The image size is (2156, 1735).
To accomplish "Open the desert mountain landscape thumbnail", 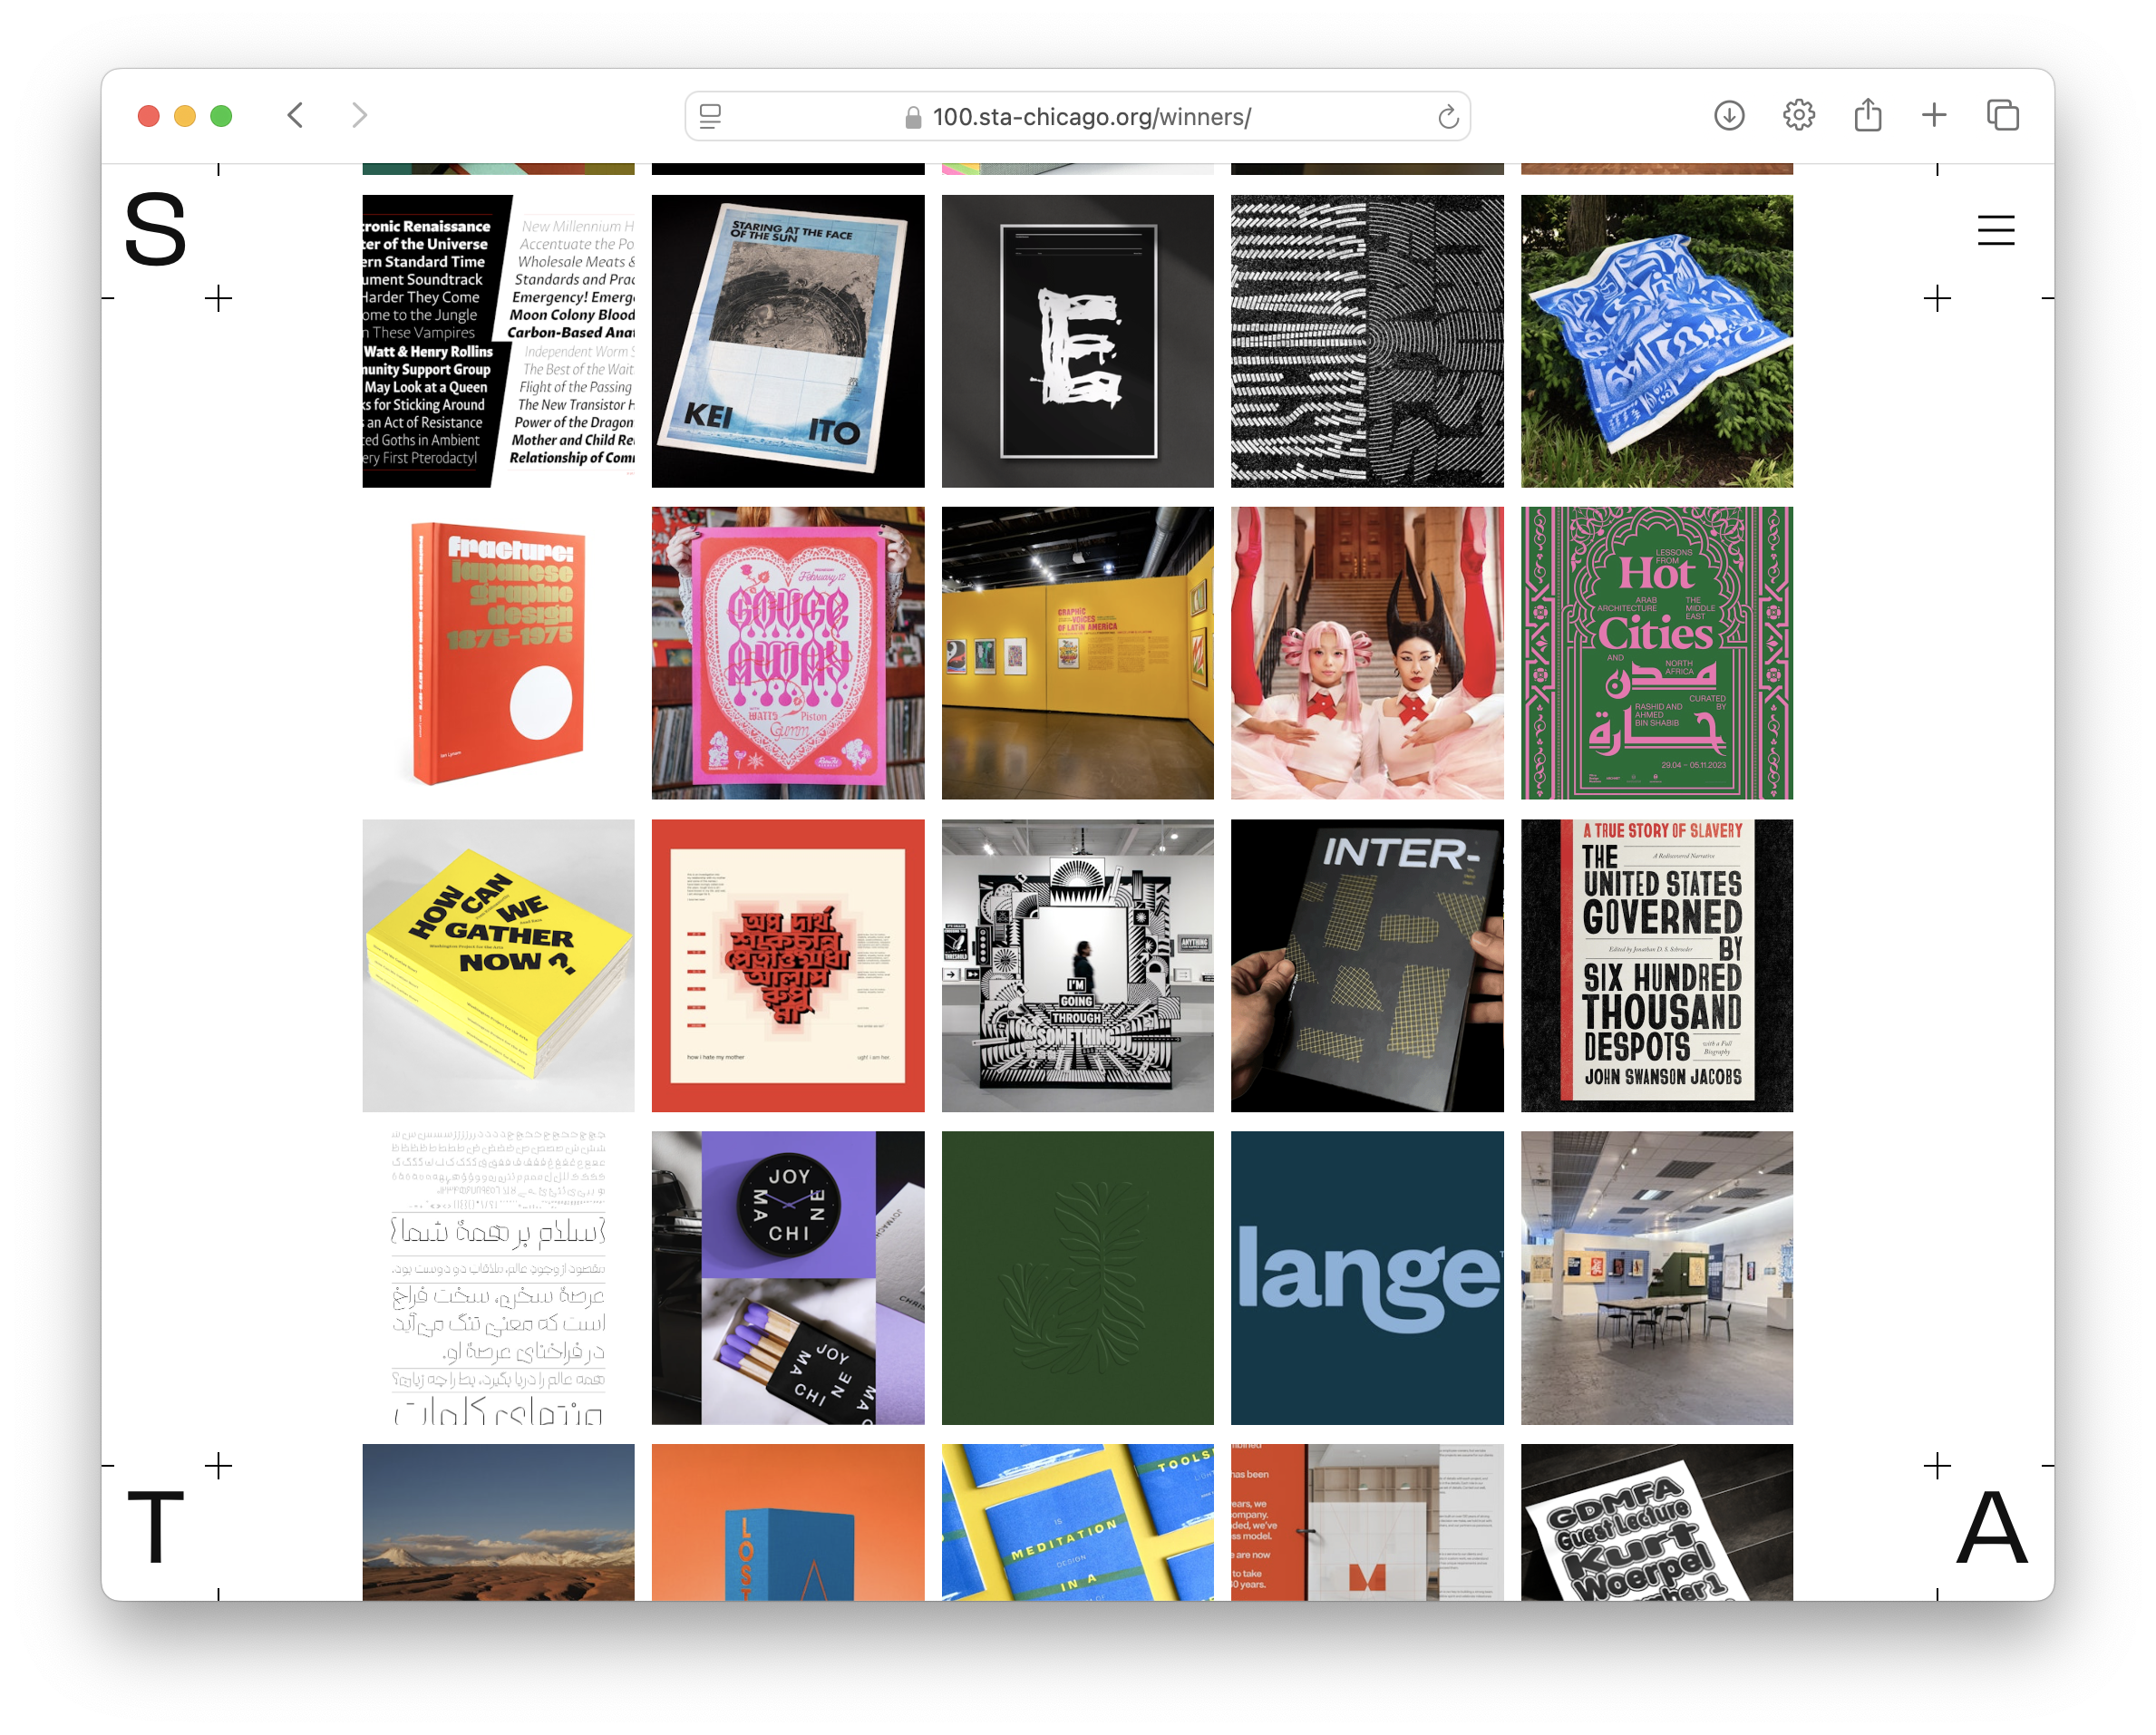I will coord(498,1522).
